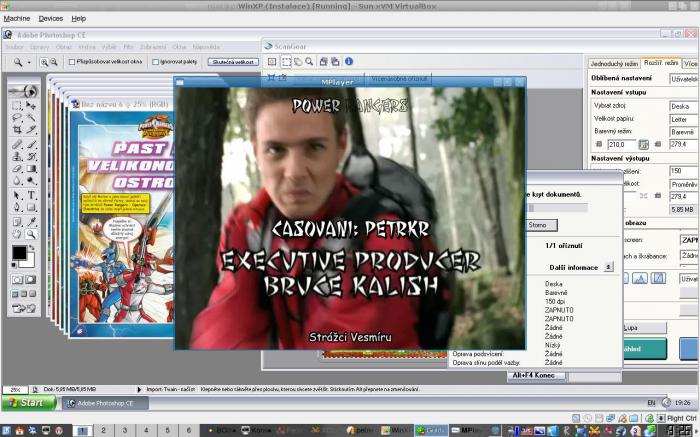Switch to workspace 3 in host panel
The width and height of the screenshot is (700, 437).
pos(125,430)
